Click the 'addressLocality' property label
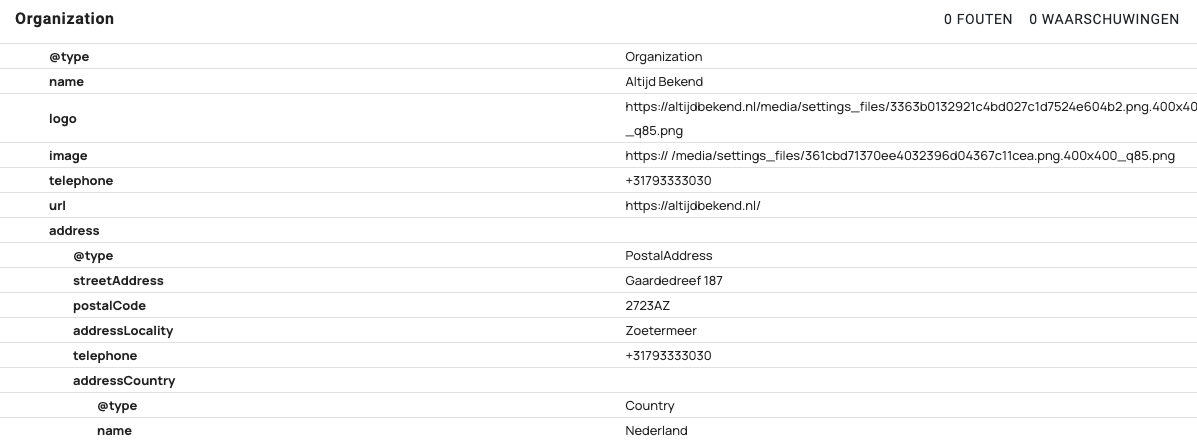This screenshot has width=1197, height=442. pyautogui.click(x=123, y=331)
